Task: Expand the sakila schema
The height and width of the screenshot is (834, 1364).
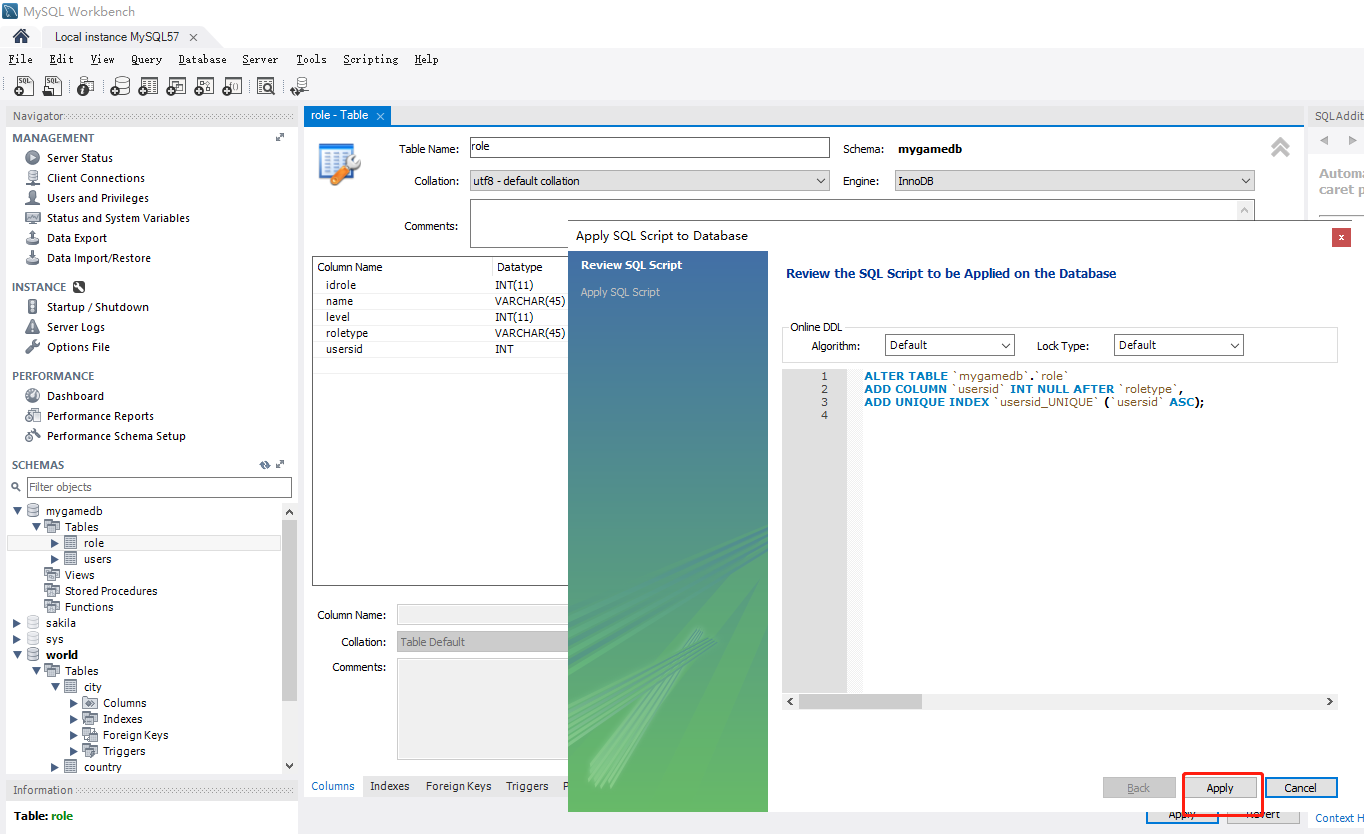Action: (17, 623)
